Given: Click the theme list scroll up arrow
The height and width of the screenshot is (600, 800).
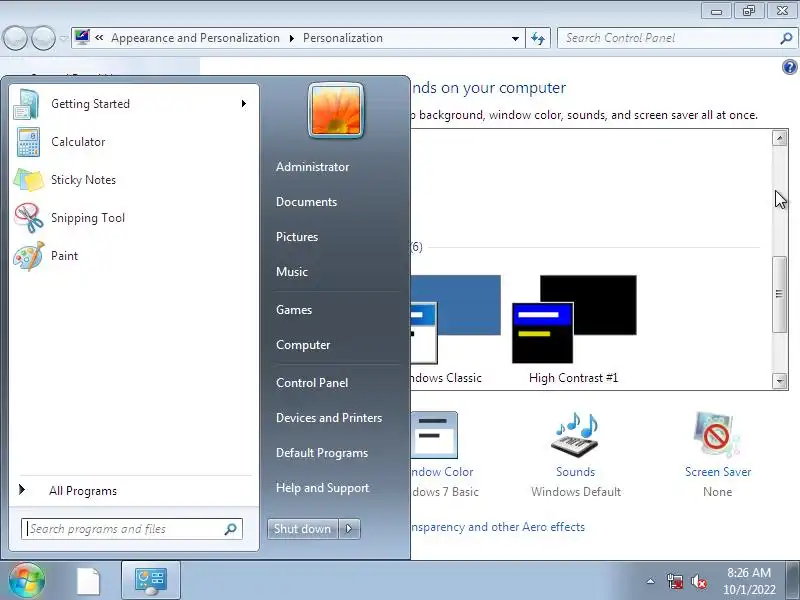Looking at the screenshot, I should 779,138.
